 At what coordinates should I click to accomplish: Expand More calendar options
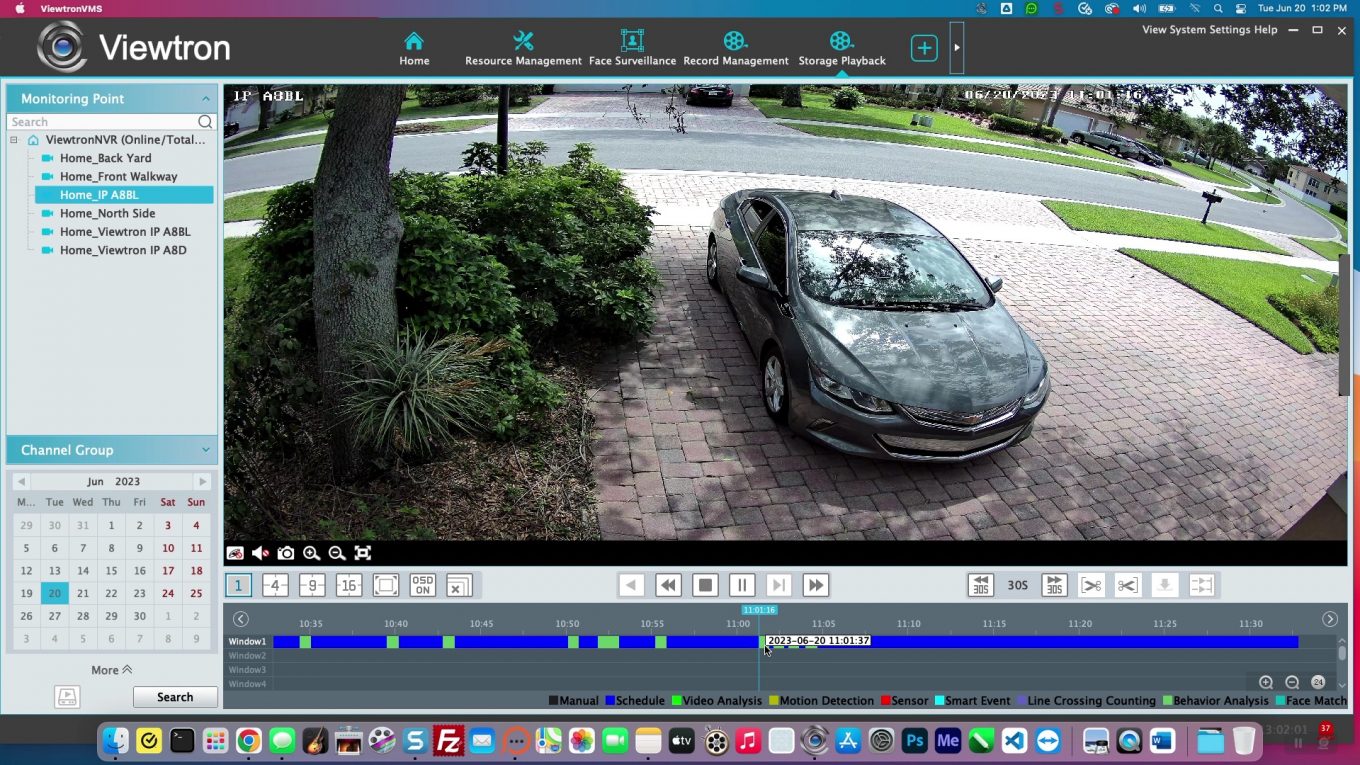110,669
